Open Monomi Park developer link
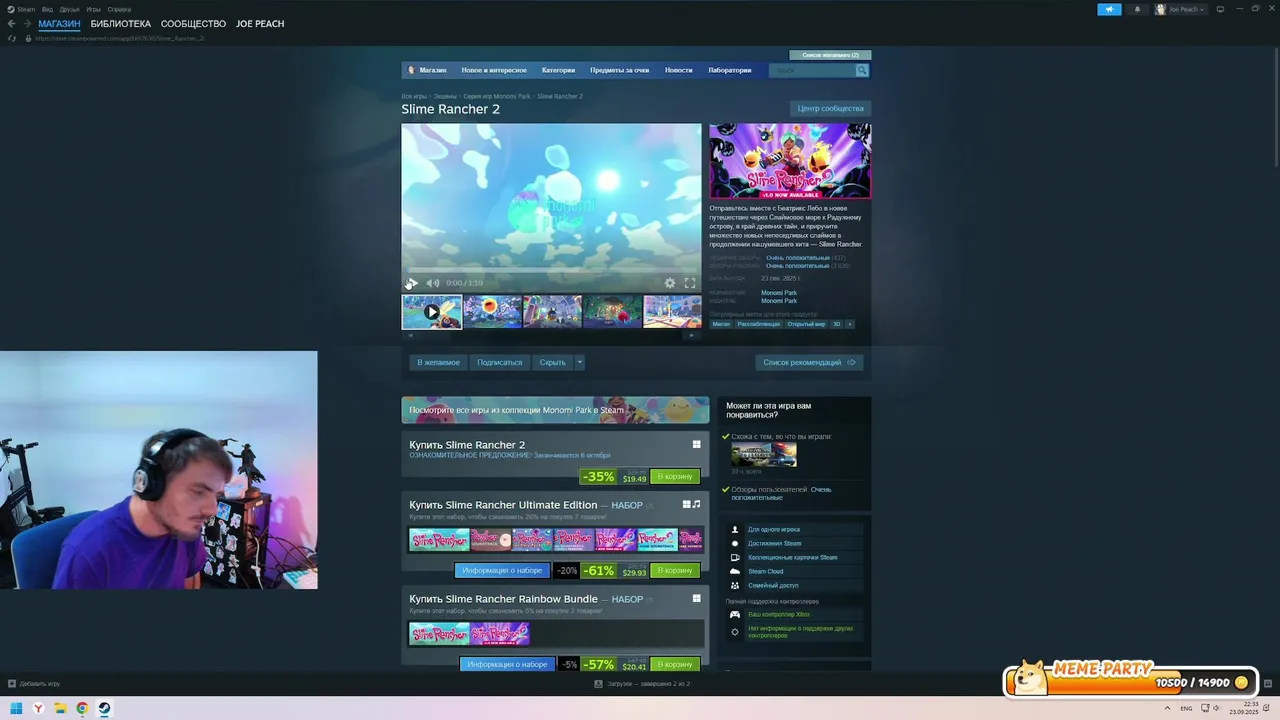1280x720 pixels. coord(779,293)
